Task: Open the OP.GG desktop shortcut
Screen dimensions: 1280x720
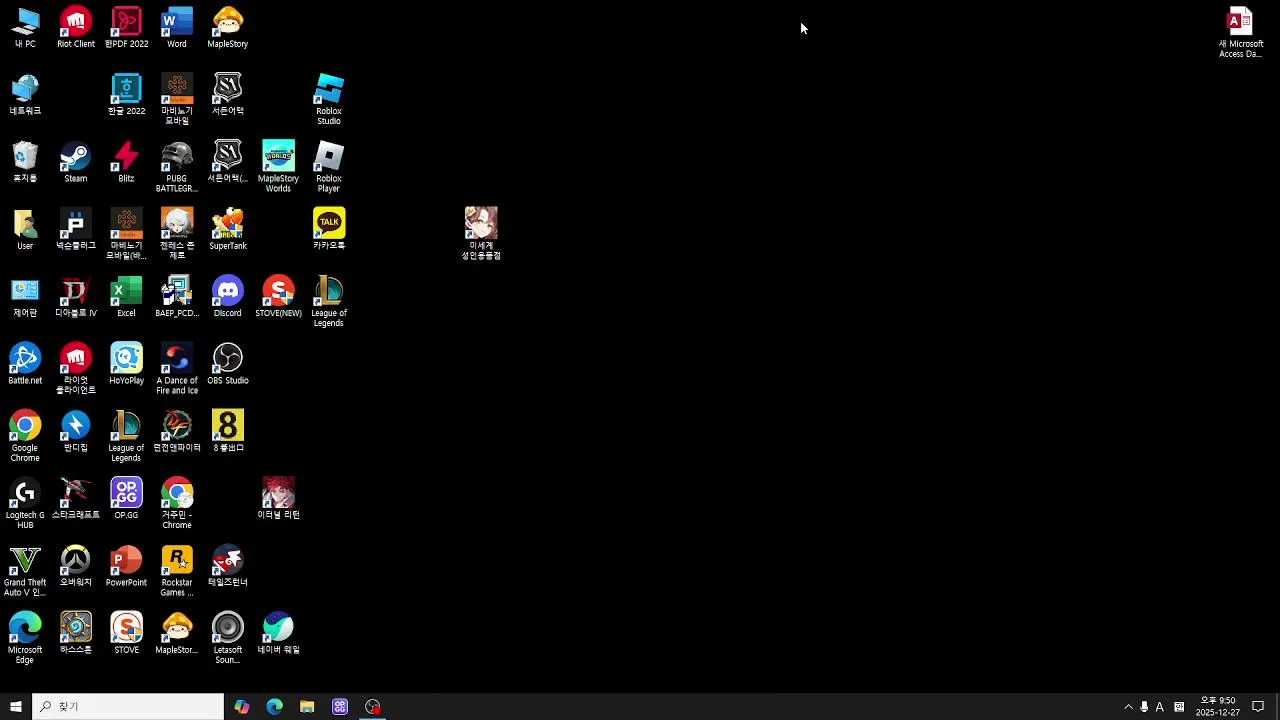Action: click(x=126, y=498)
